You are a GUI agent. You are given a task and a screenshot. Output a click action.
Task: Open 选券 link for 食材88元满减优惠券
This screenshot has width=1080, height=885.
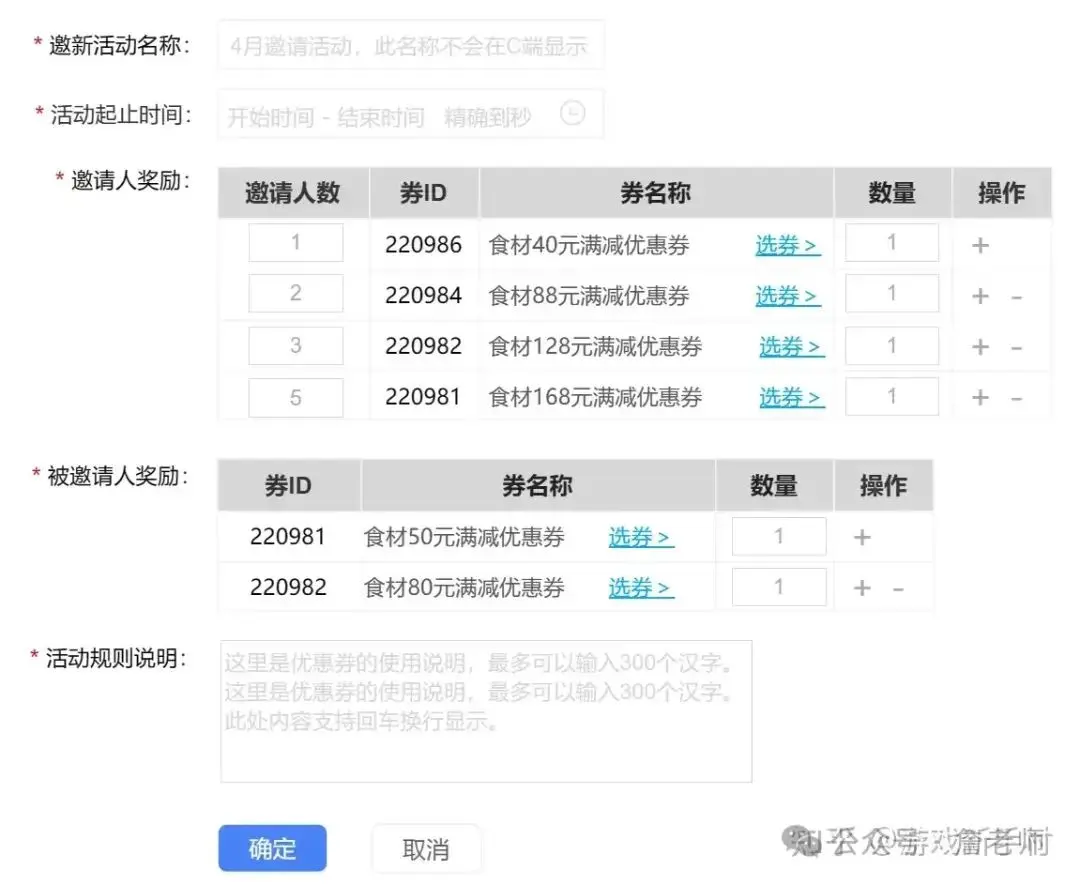pos(787,296)
